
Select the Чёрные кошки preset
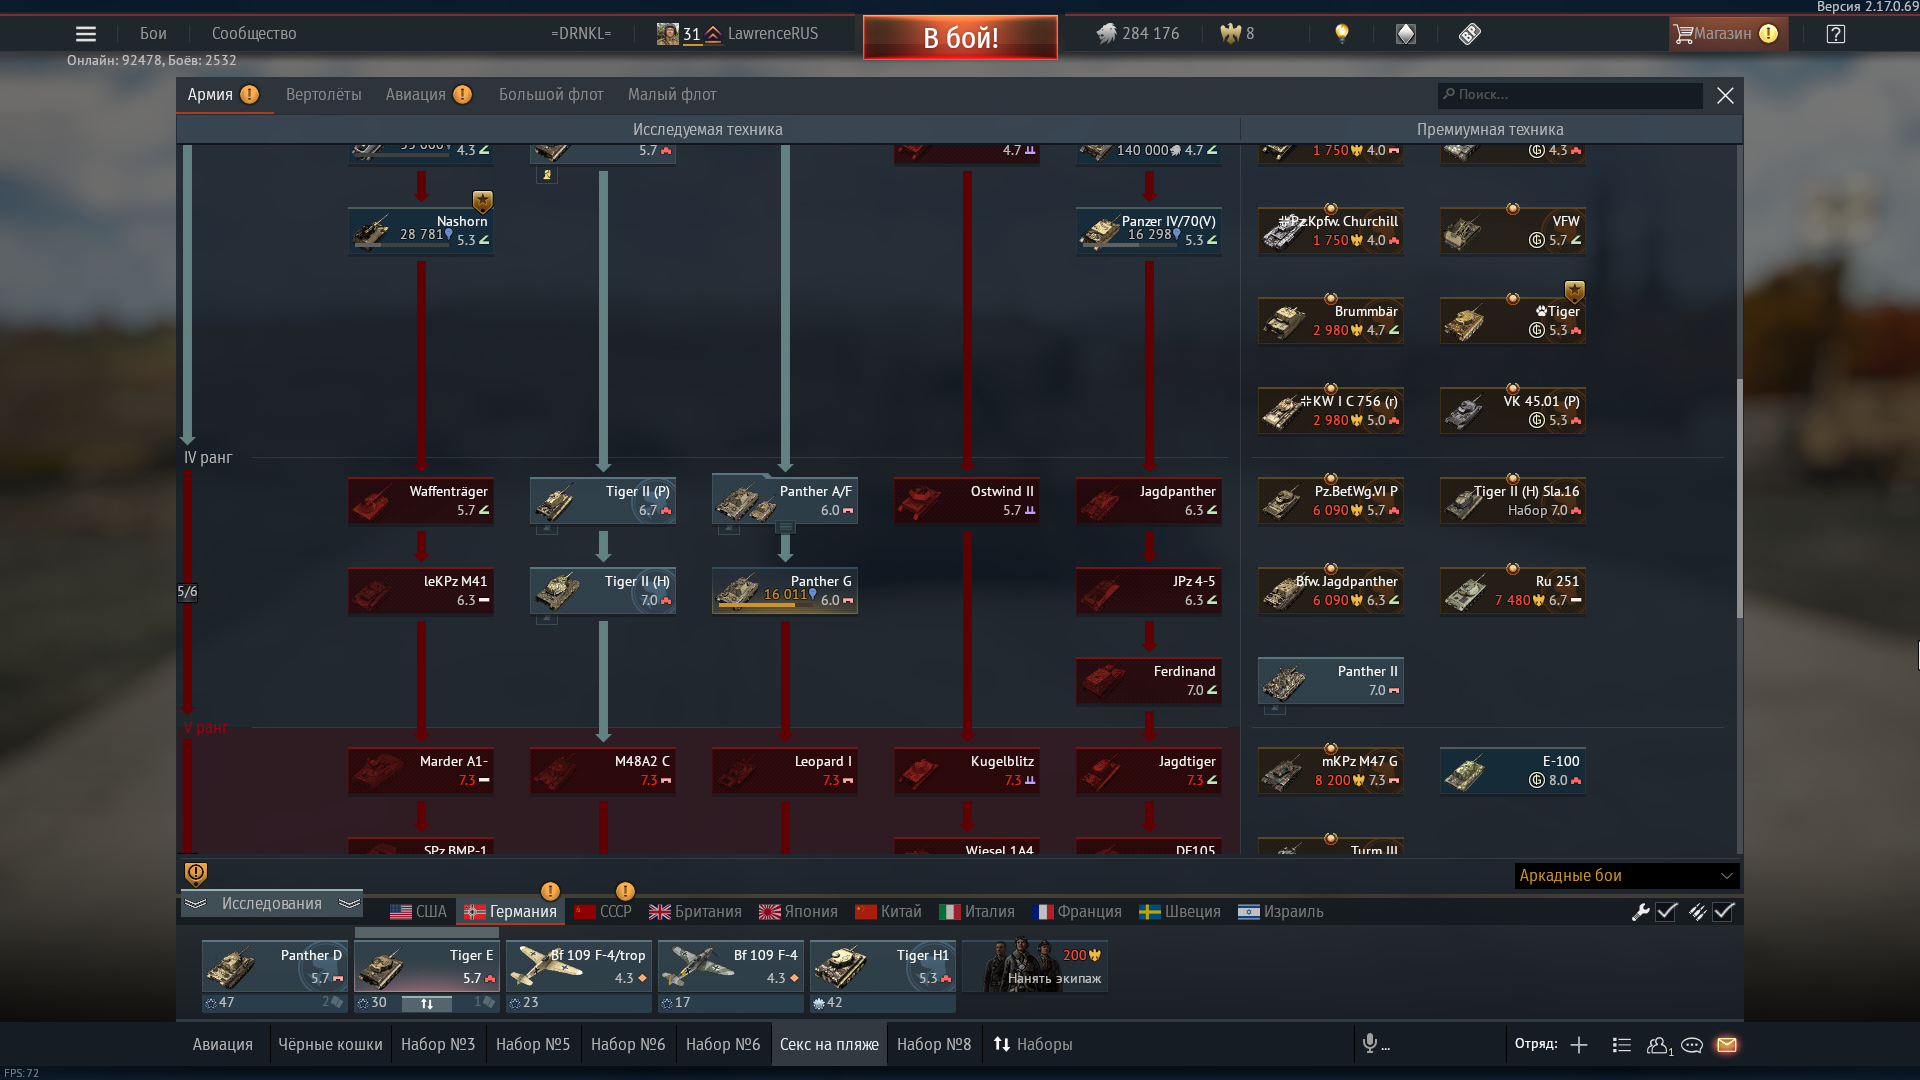point(330,1044)
